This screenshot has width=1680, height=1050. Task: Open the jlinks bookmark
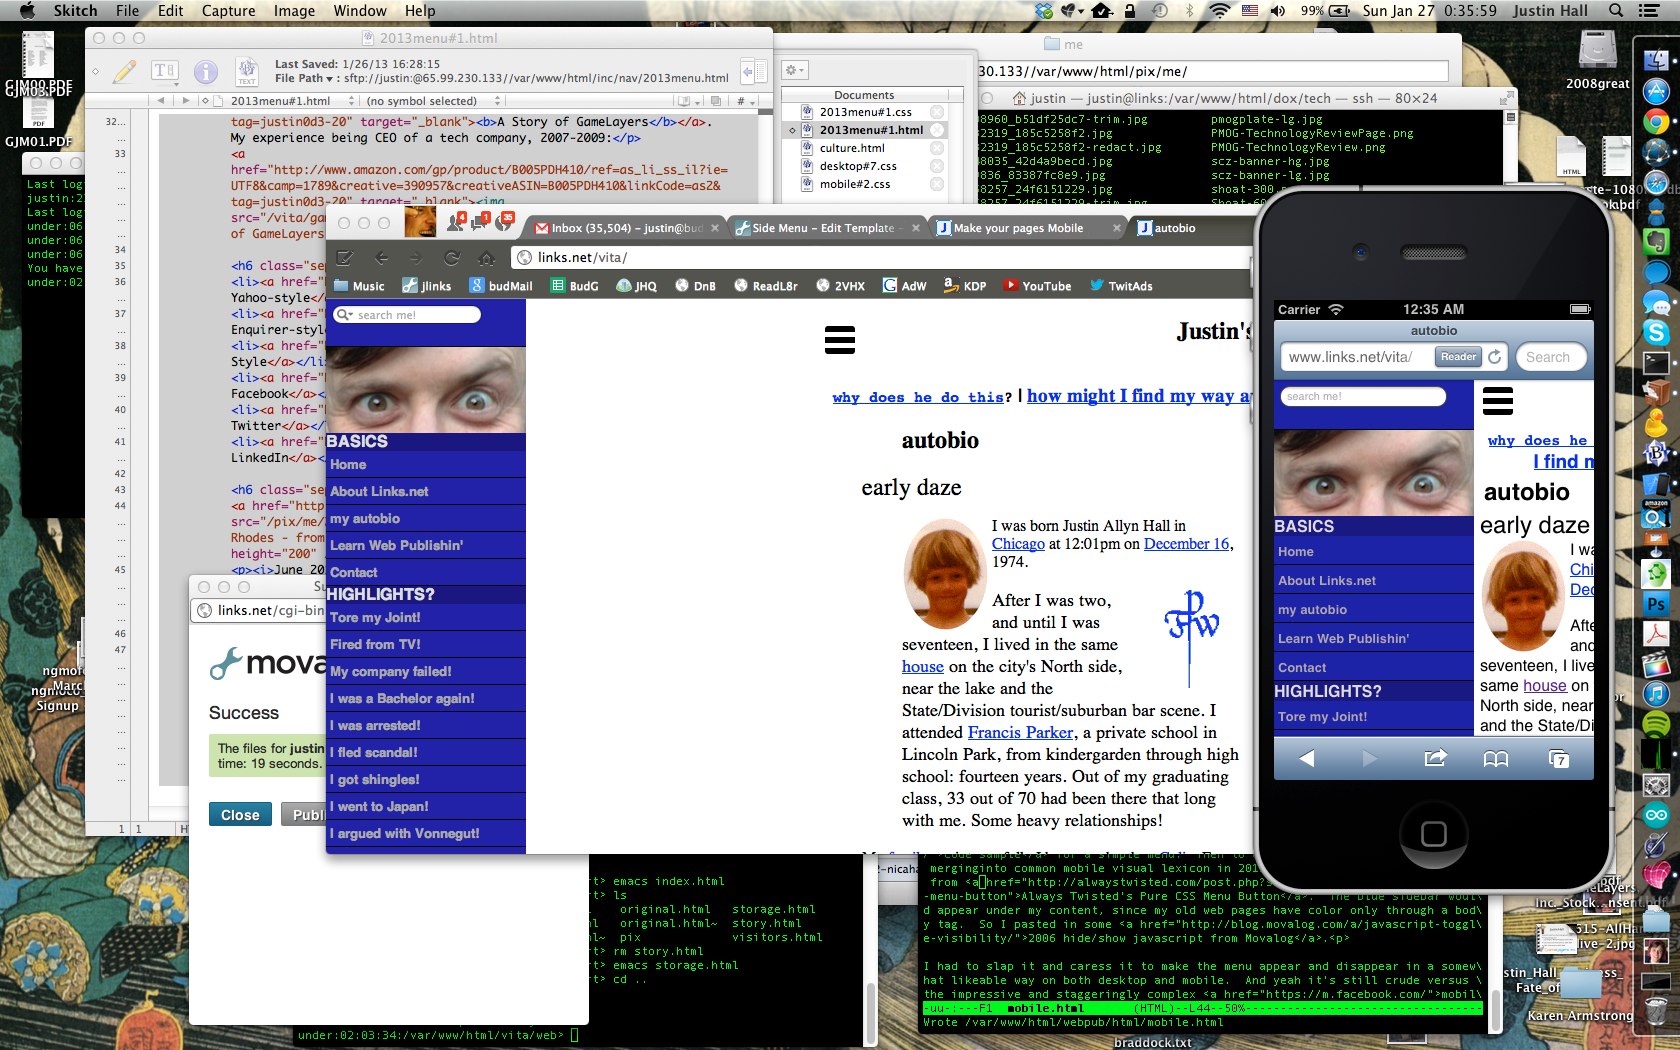426,286
